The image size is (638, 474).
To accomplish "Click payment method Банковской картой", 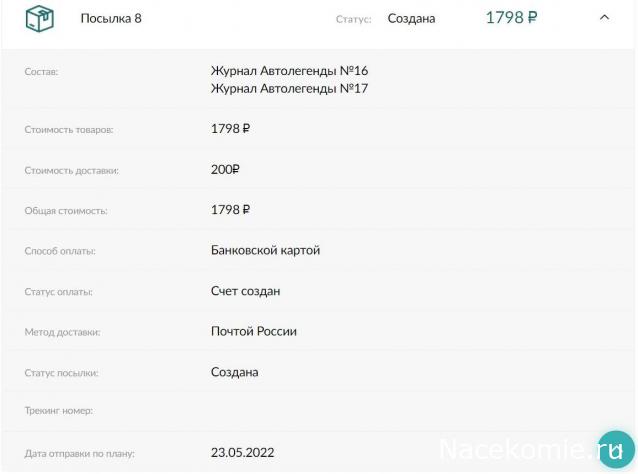I will (265, 250).
